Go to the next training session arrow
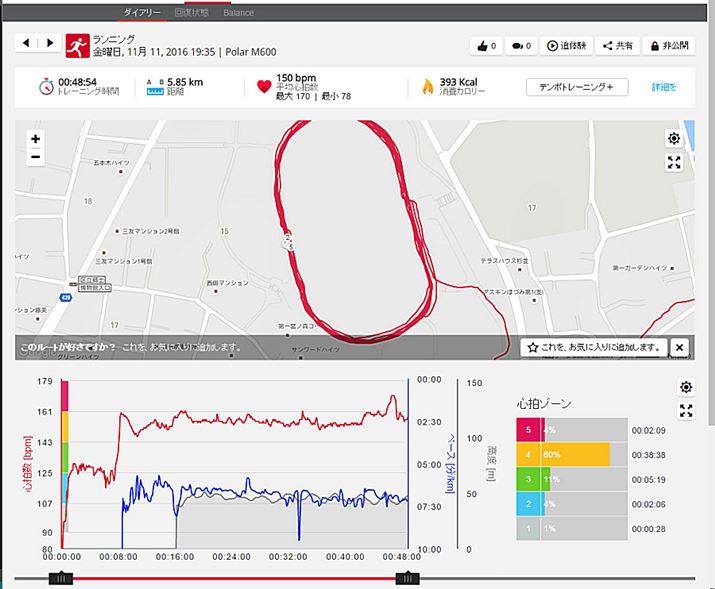The image size is (715, 589). pyautogui.click(x=49, y=43)
